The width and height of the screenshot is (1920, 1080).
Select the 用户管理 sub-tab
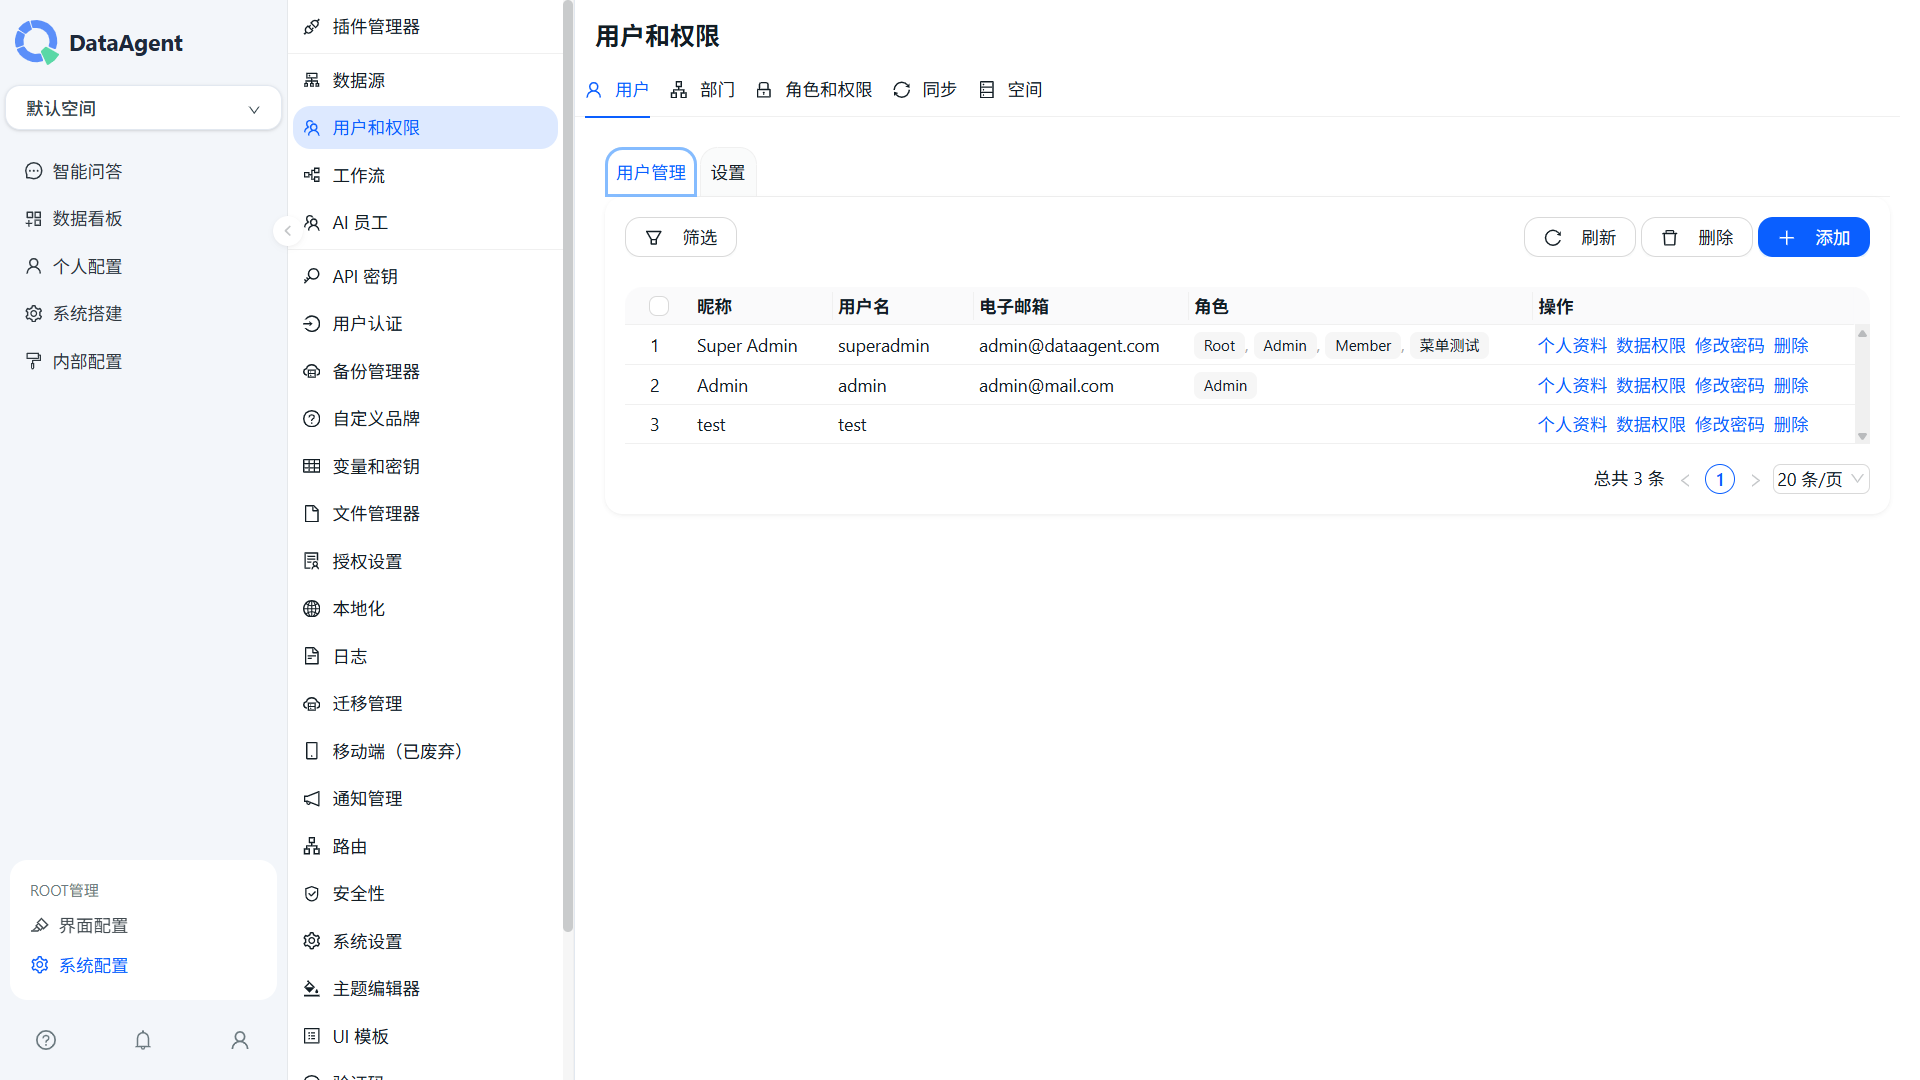click(x=651, y=173)
